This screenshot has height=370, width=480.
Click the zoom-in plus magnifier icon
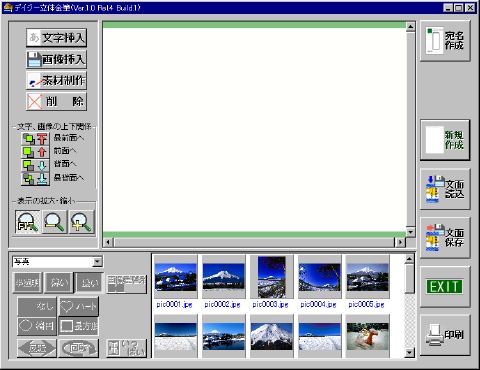82,222
